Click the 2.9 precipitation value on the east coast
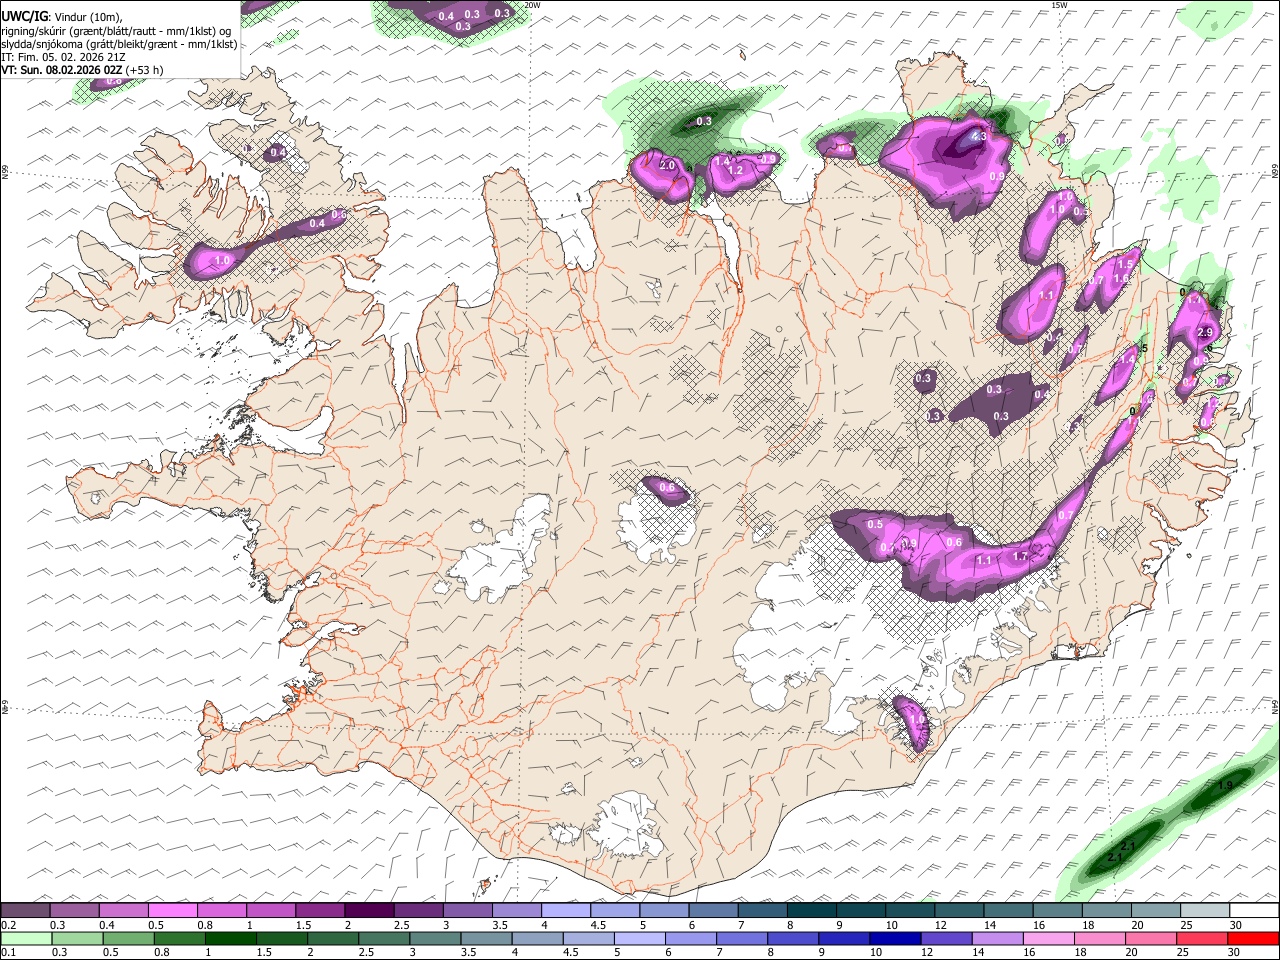The height and width of the screenshot is (960, 1280). coord(1205,333)
